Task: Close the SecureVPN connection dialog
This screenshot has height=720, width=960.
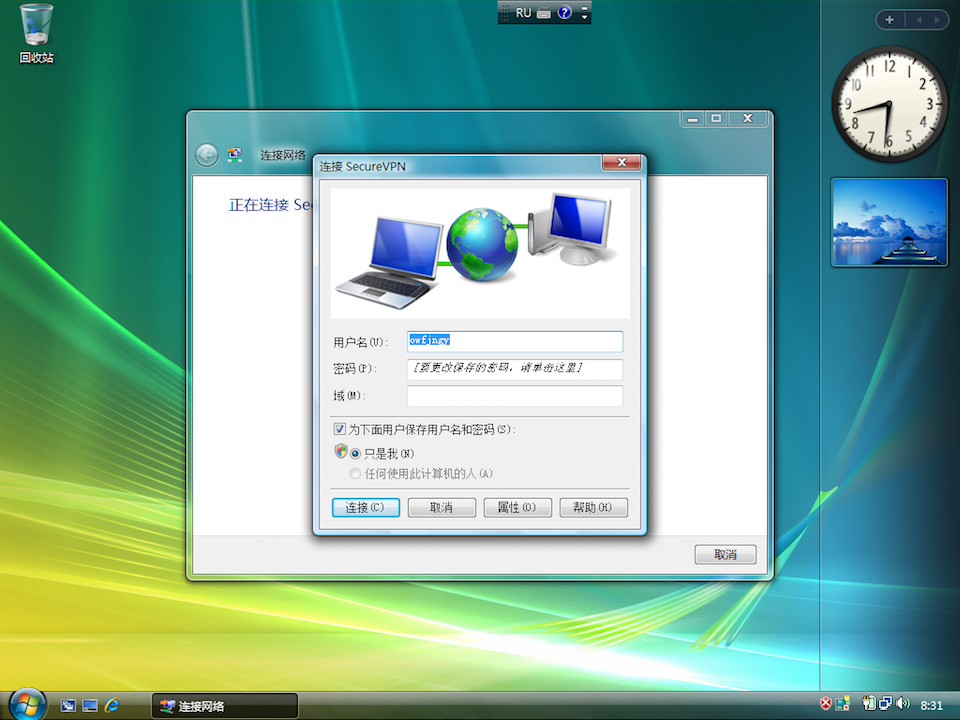Action: pos(621,162)
